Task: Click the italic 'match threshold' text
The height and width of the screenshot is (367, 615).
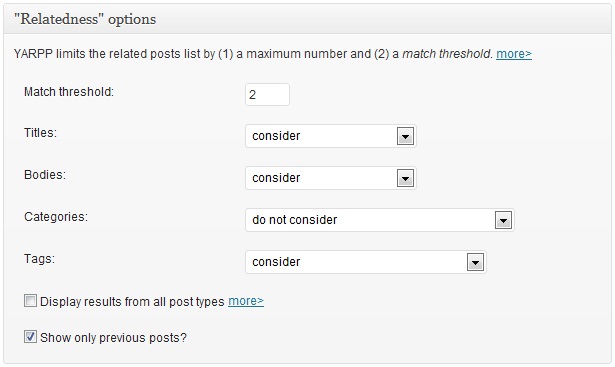Action: (447, 54)
